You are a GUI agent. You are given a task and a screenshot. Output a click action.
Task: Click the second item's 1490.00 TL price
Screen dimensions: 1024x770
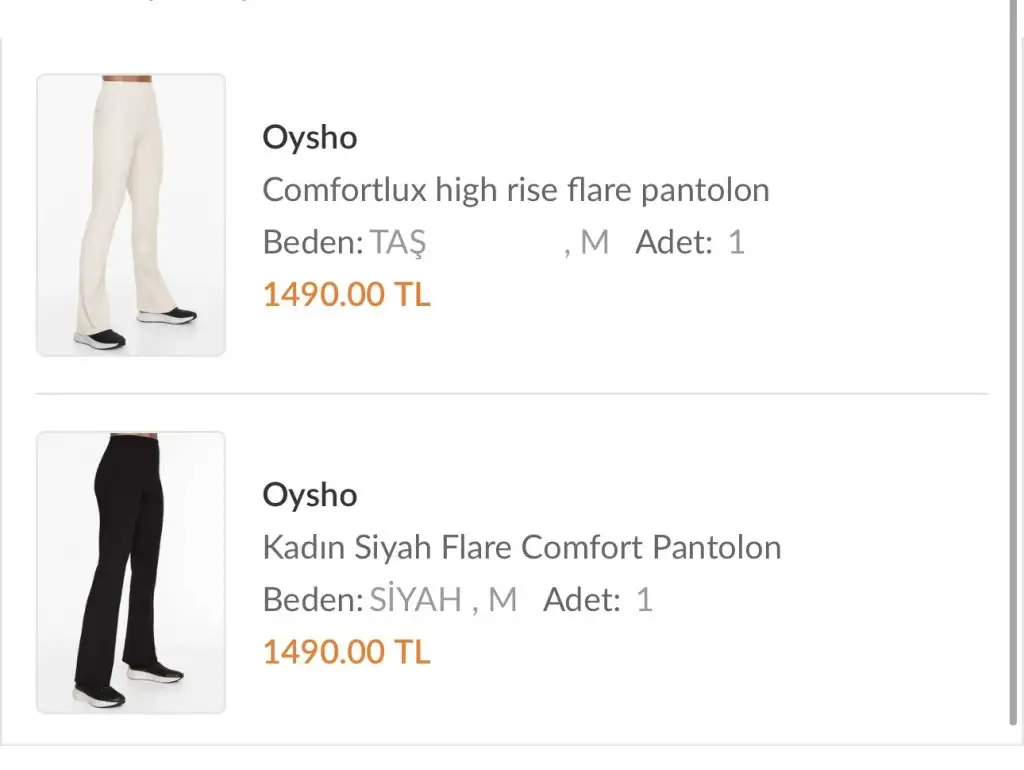click(347, 652)
